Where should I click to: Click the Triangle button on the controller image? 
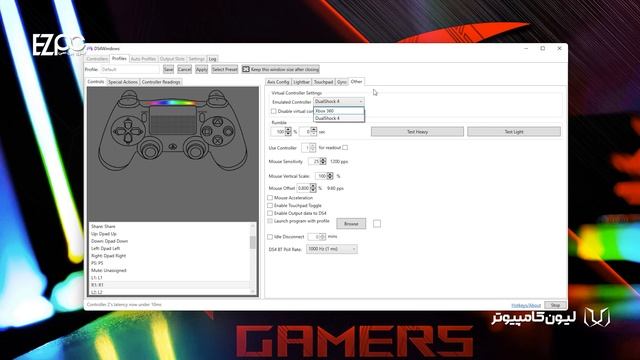tap(218, 122)
